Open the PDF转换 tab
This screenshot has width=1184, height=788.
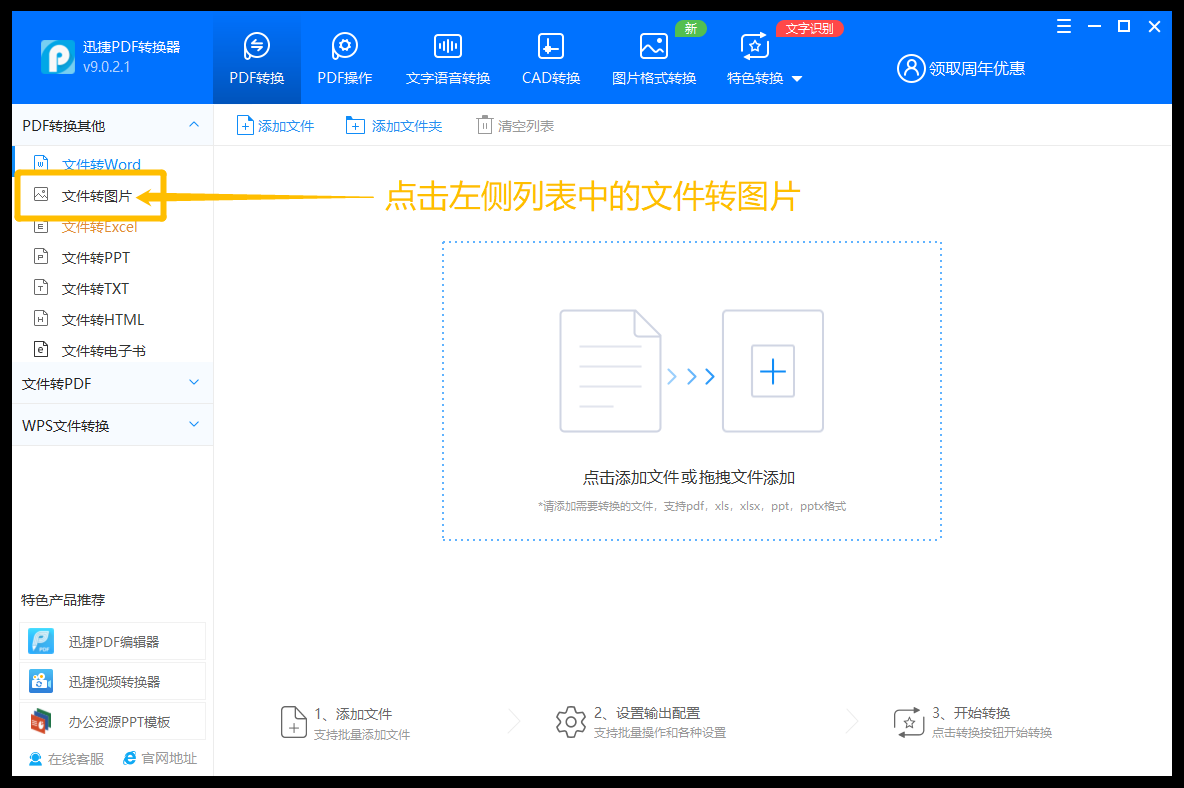[257, 59]
